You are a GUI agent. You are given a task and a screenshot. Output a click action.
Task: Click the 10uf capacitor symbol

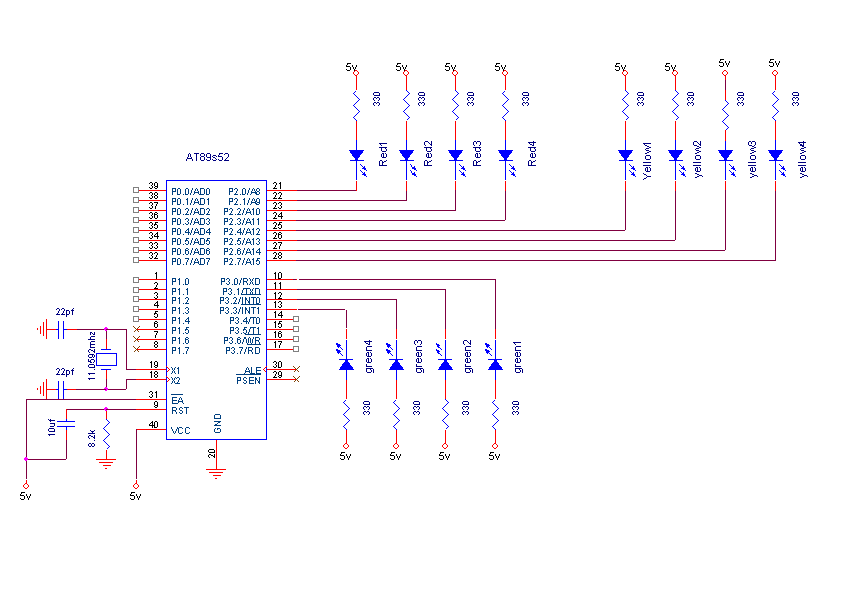click(66, 425)
